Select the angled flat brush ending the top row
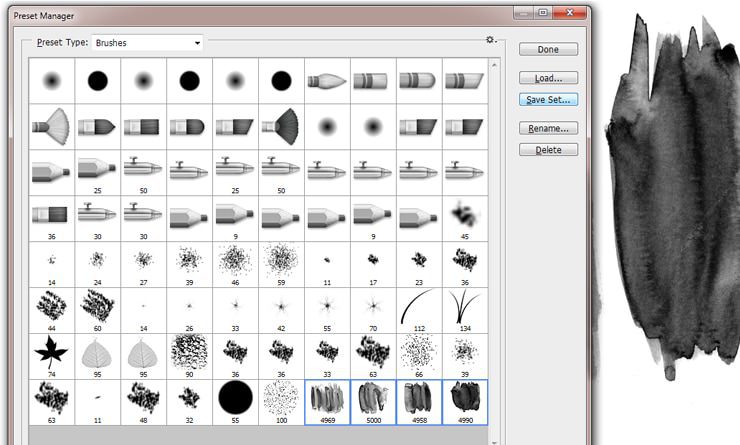Screen dimensions: 740x445 coord(464,81)
